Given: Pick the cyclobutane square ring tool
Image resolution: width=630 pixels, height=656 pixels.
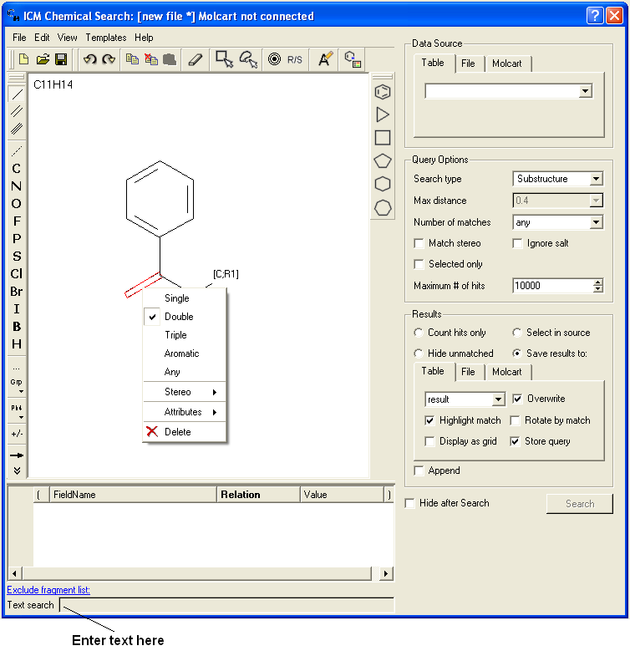Looking at the screenshot, I should pos(382,138).
